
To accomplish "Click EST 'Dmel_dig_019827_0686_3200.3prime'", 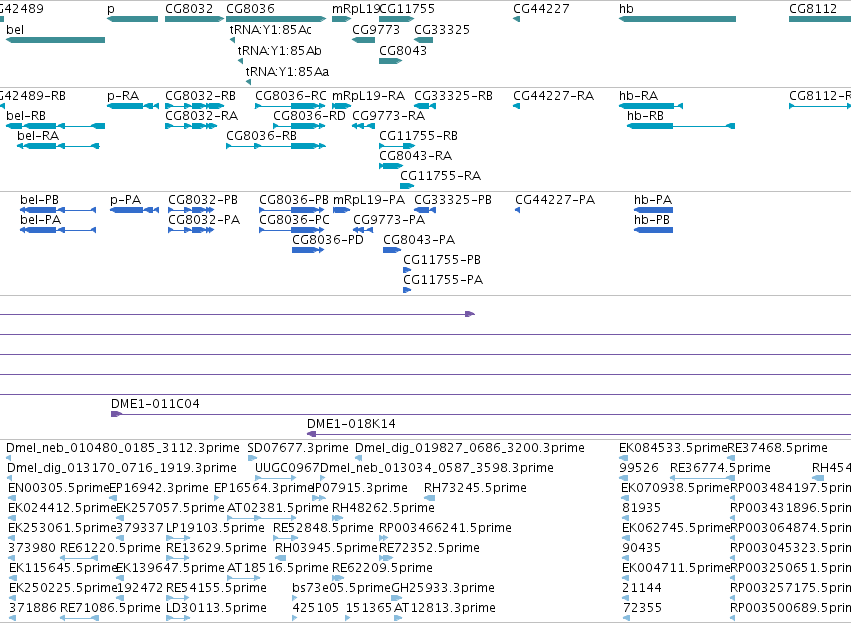I will (x=470, y=448).
